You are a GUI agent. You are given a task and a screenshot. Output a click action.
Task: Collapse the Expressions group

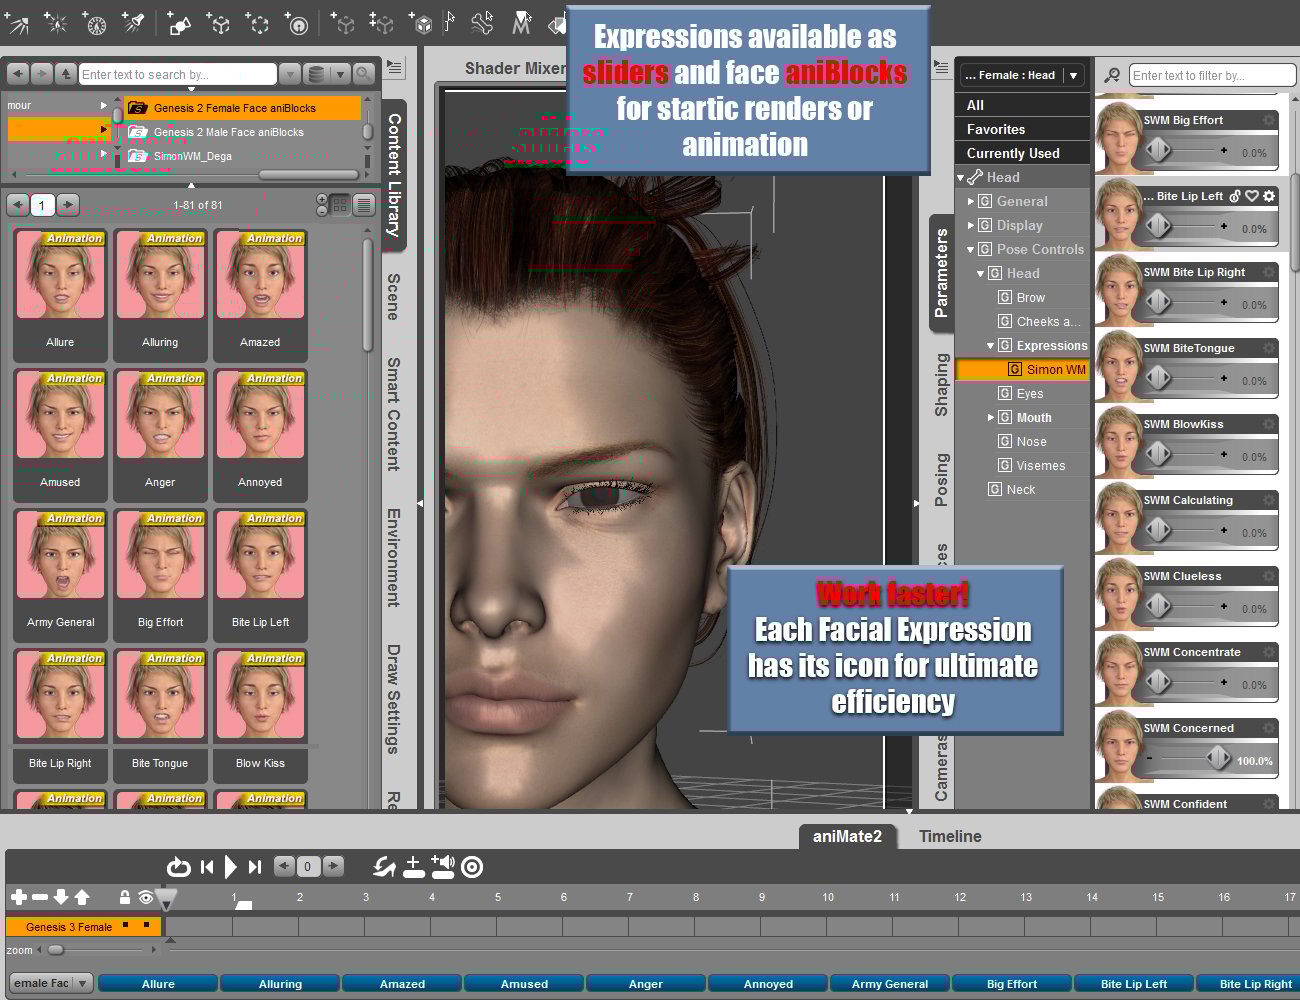(x=991, y=346)
